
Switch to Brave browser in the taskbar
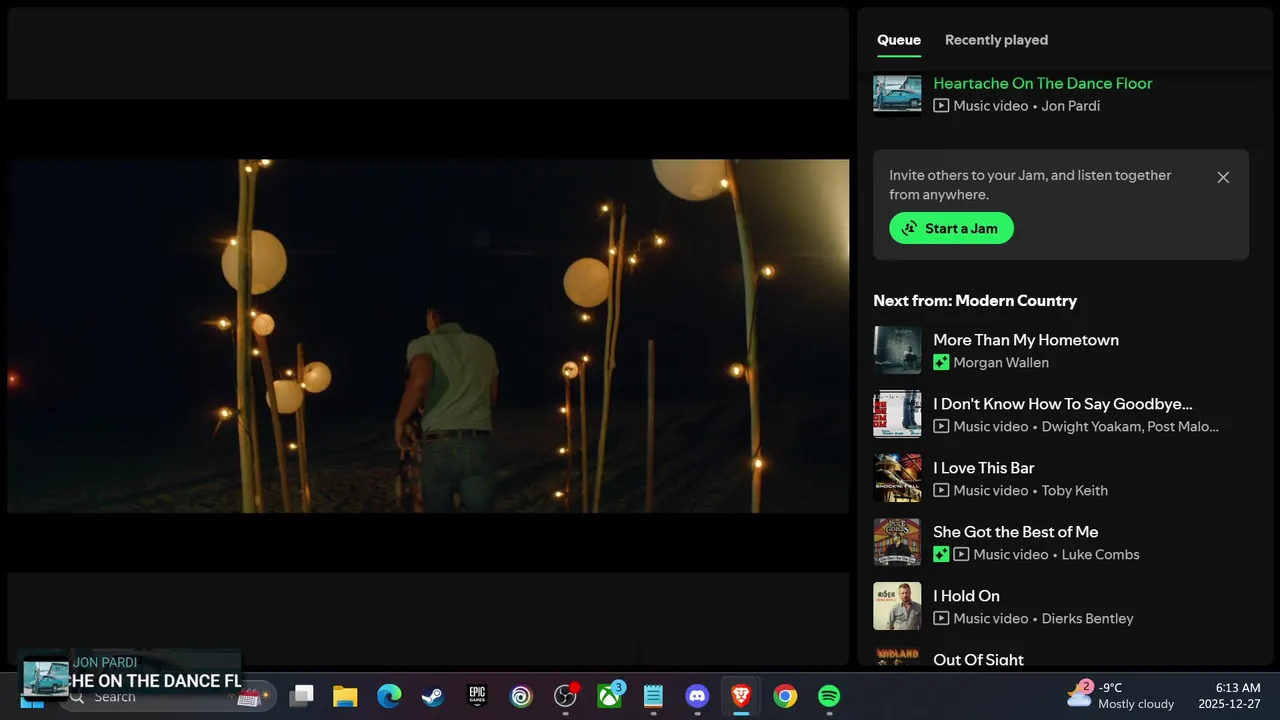pyautogui.click(x=741, y=696)
